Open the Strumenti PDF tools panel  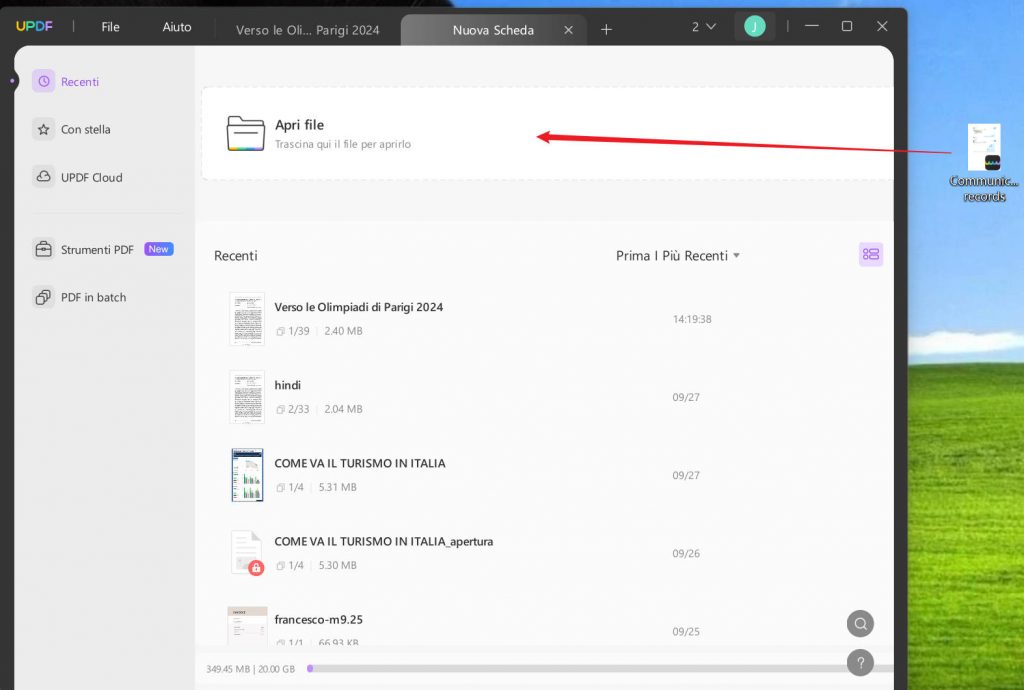43,249
